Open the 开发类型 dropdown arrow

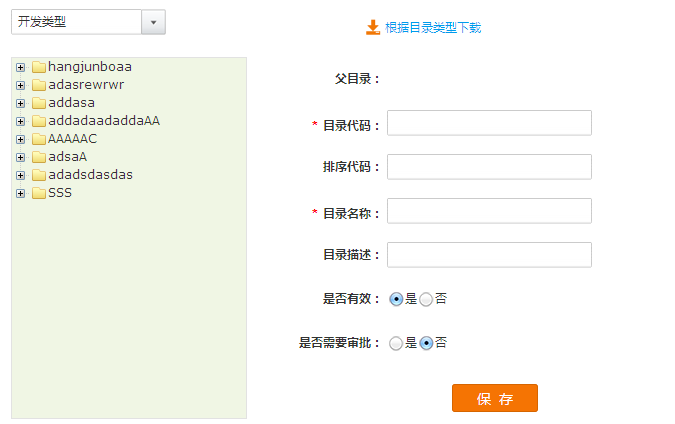153,22
